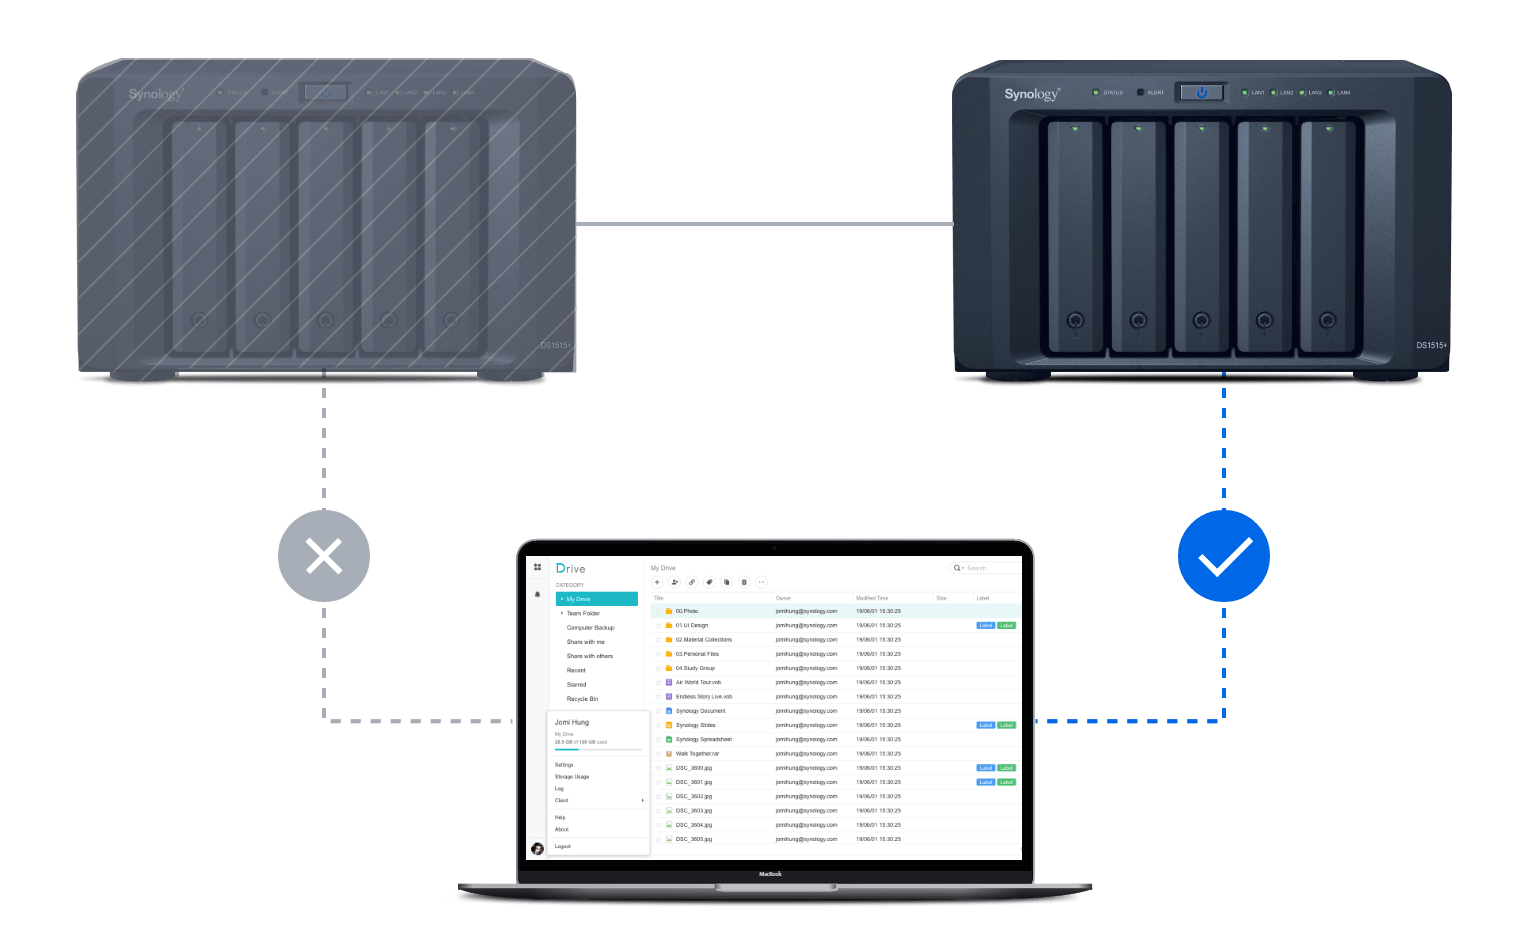Star the Synology Document file

point(659,711)
